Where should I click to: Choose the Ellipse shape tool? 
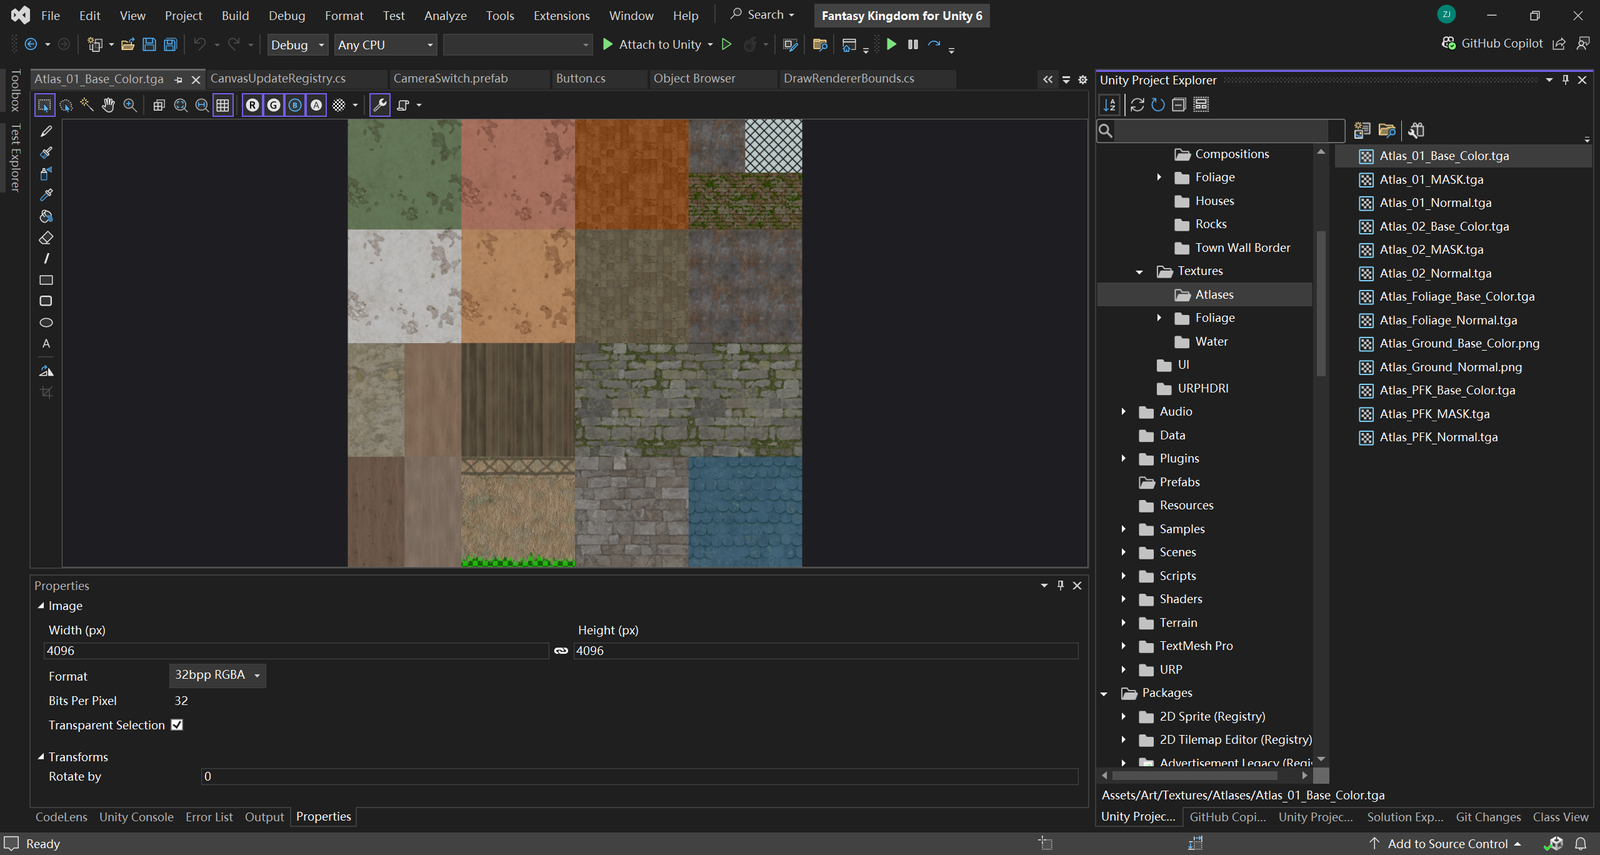(46, 323)
